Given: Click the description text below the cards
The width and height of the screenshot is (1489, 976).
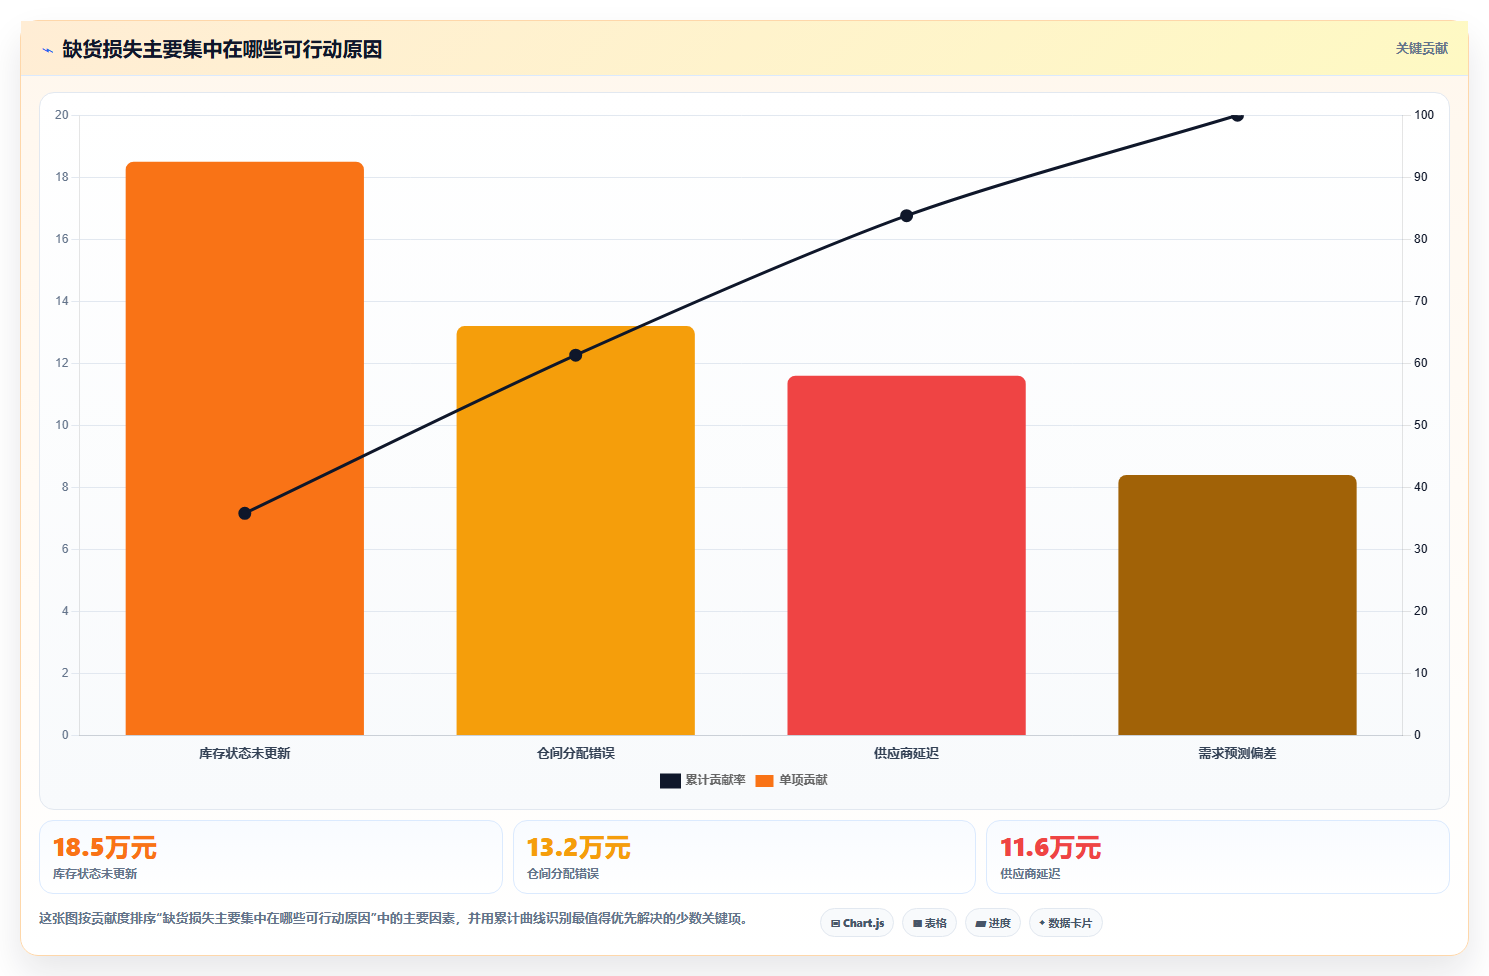Looking at the screenshot, I should pyautogui.click(x=393, y=918).
